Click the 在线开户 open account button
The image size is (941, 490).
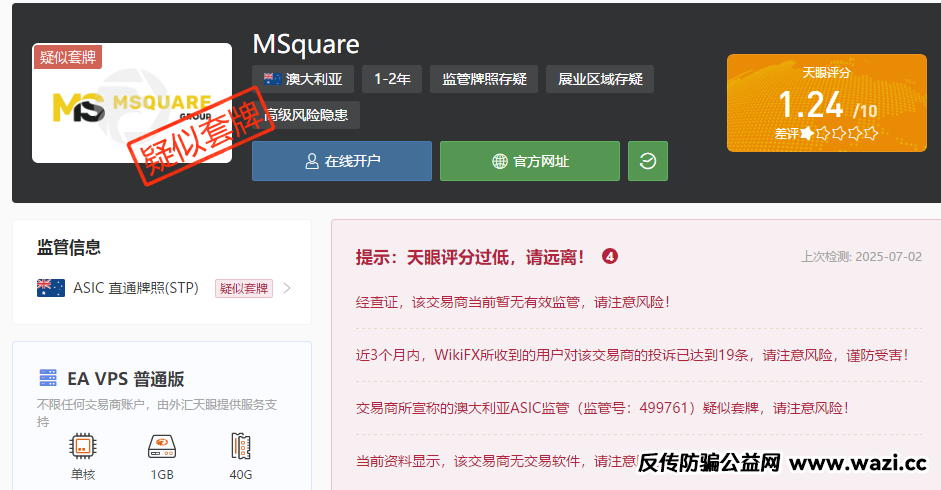coord(341,161)
